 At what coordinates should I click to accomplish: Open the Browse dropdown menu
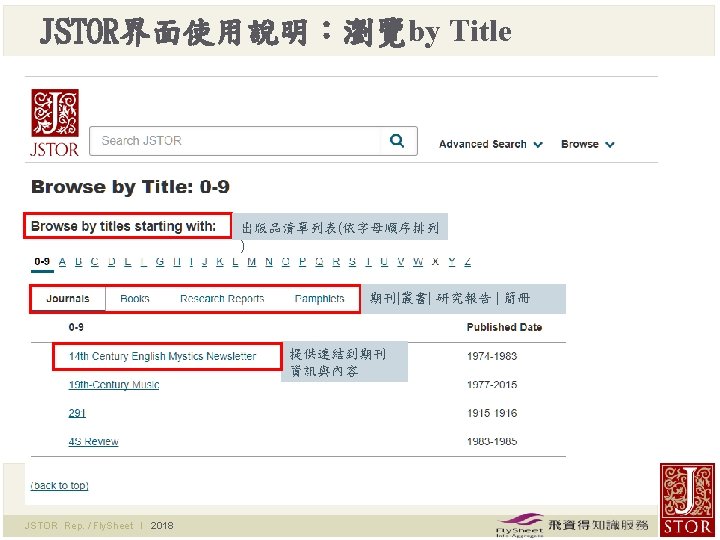(587, 144)
